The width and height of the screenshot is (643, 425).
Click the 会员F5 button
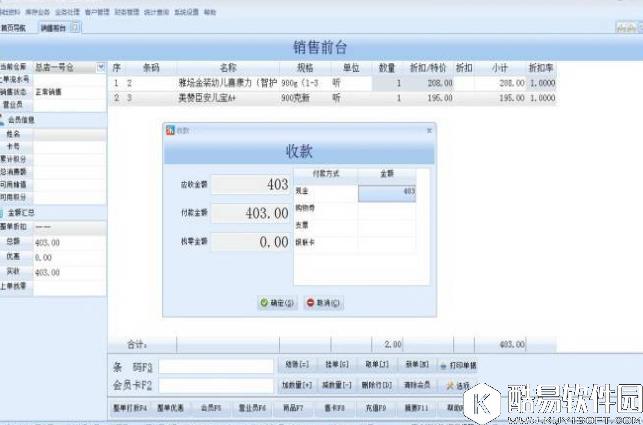pyautogui.click(x=211, y=408)
